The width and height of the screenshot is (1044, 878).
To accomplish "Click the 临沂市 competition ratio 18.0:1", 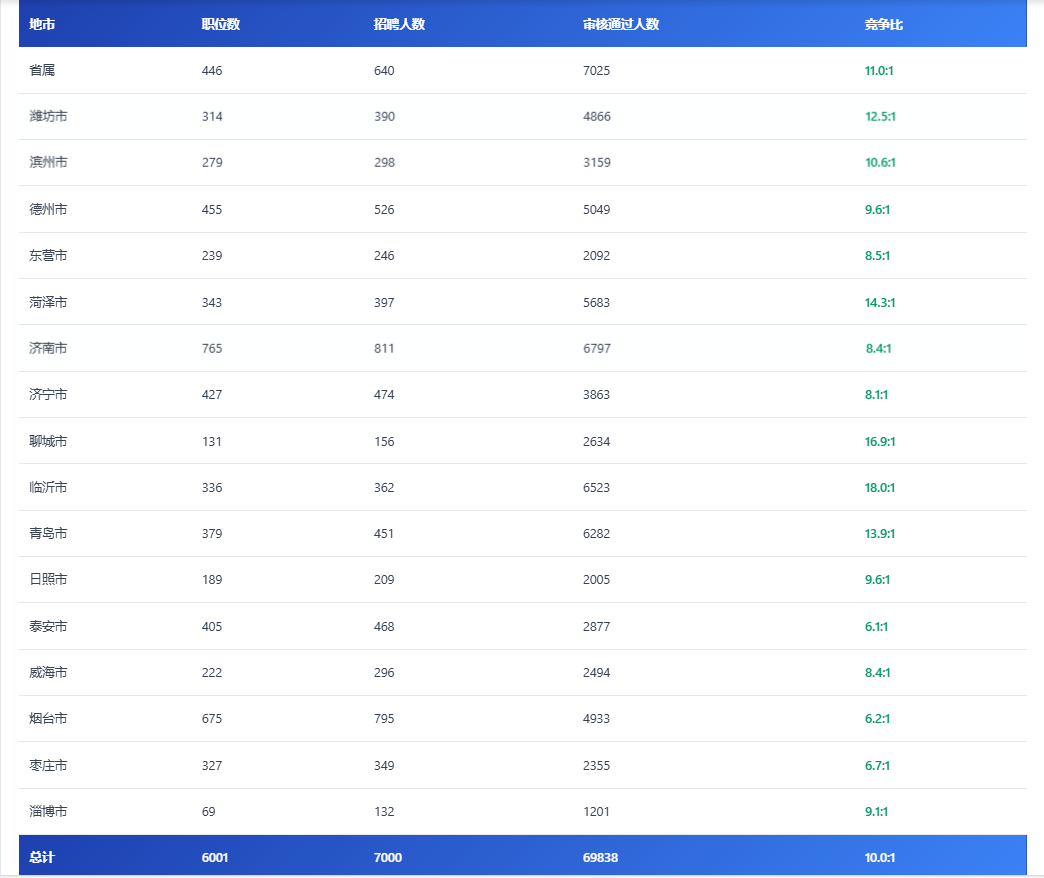I will 879,487.
